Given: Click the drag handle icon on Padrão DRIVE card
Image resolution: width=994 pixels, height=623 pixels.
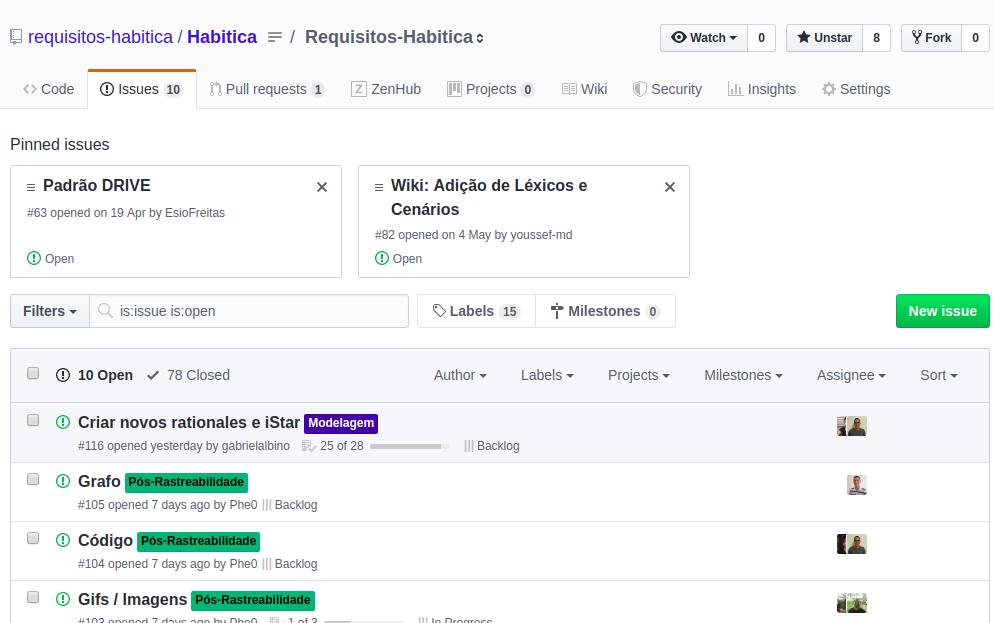Looking at the screenshot, I should coord(30,188).
